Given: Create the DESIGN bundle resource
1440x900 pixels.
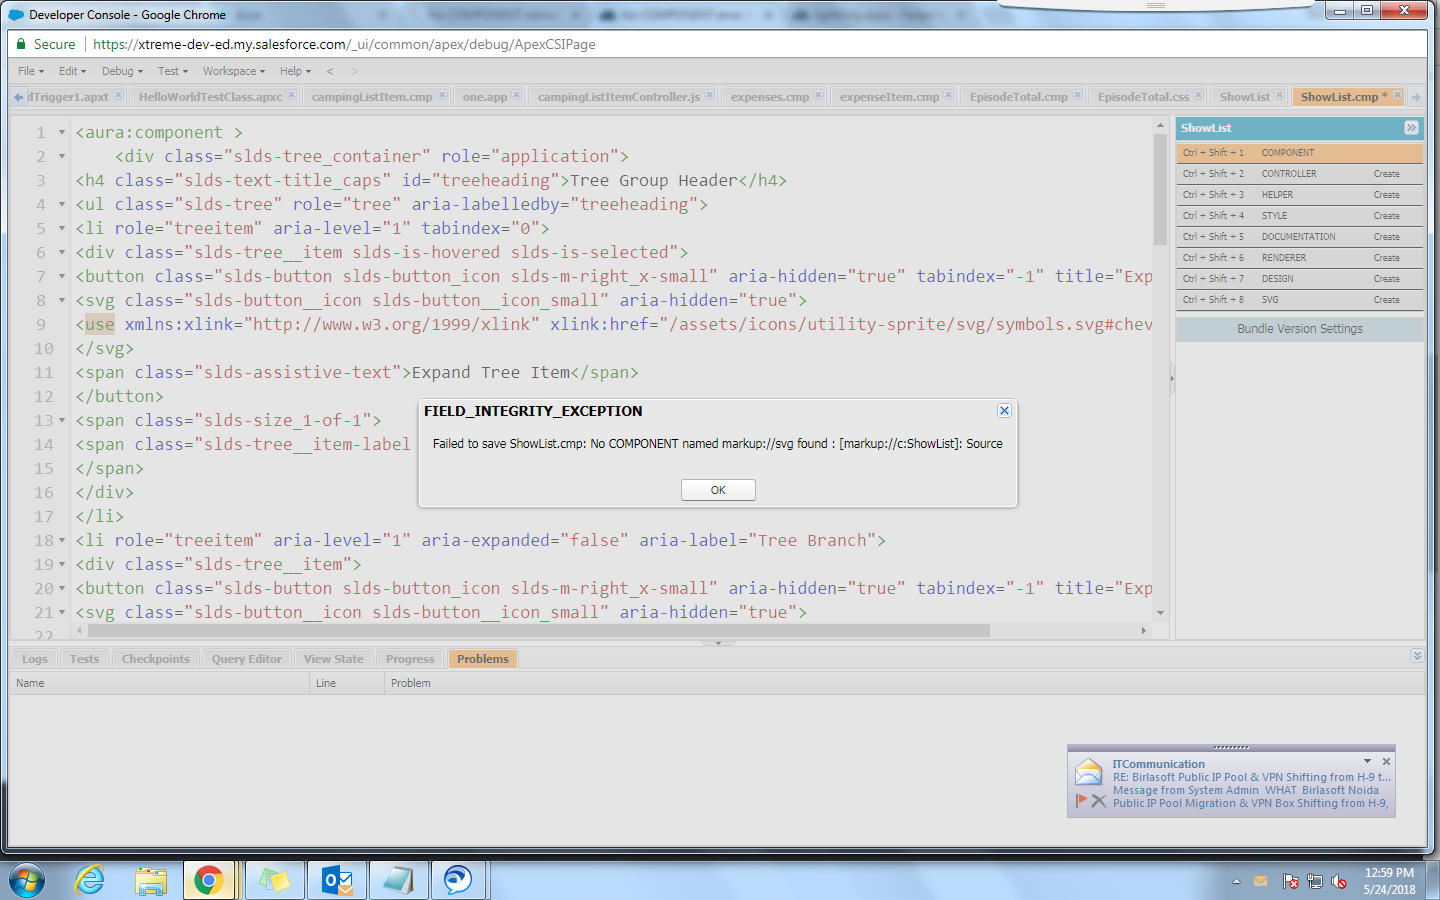Looking at the screenshot, I should point(1386,279).
